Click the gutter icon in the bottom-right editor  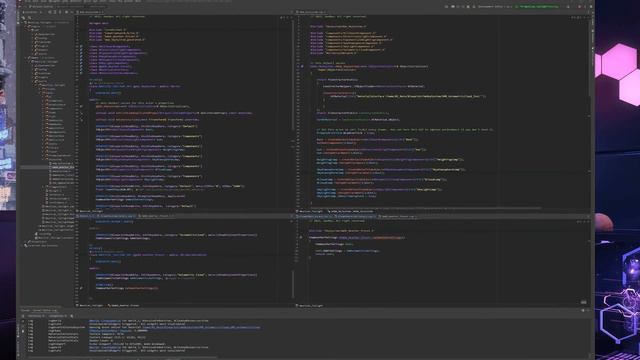(x=301, y=237)
